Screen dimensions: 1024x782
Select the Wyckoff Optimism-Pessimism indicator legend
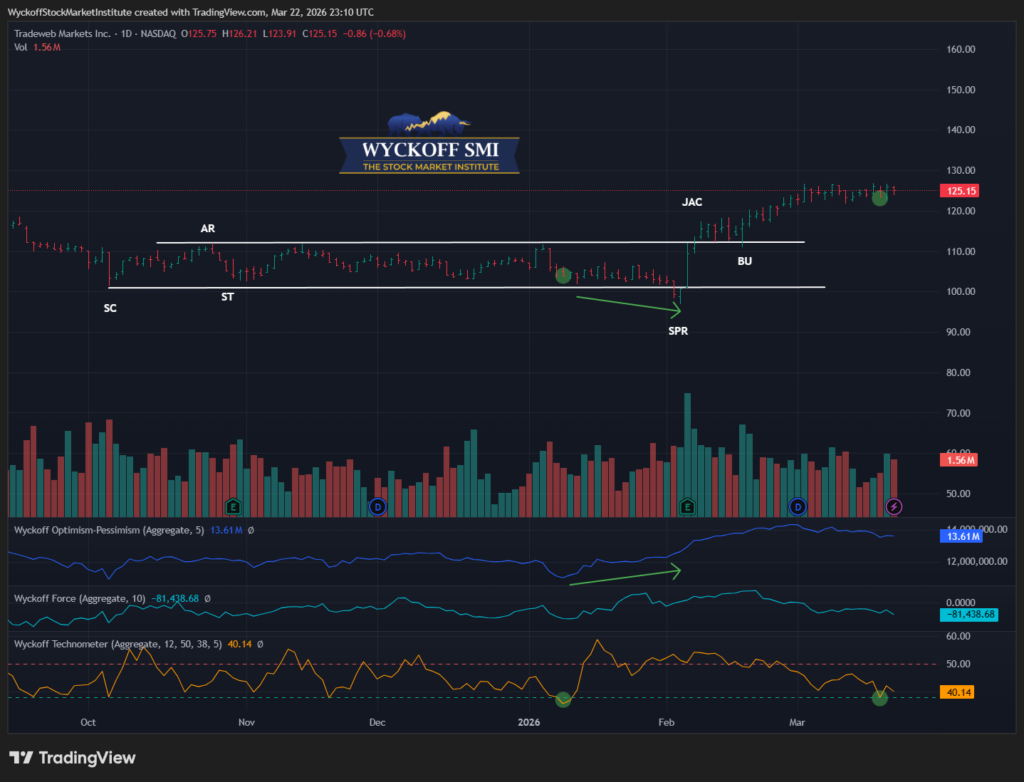coord(109,529)
